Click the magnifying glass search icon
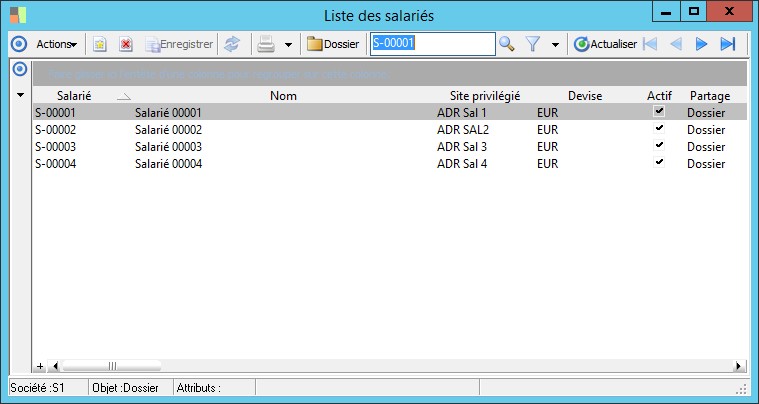The image size is (759, 404). tap(506, 45)
